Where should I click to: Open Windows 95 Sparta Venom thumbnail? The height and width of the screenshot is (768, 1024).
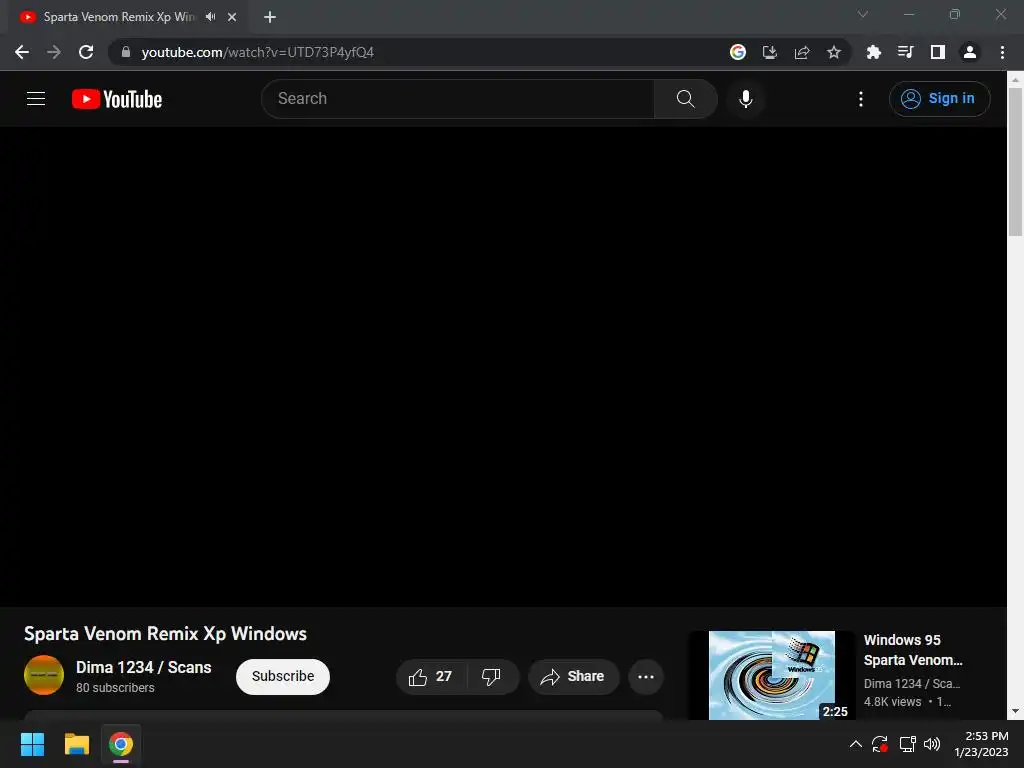click(x=772, y=675)
